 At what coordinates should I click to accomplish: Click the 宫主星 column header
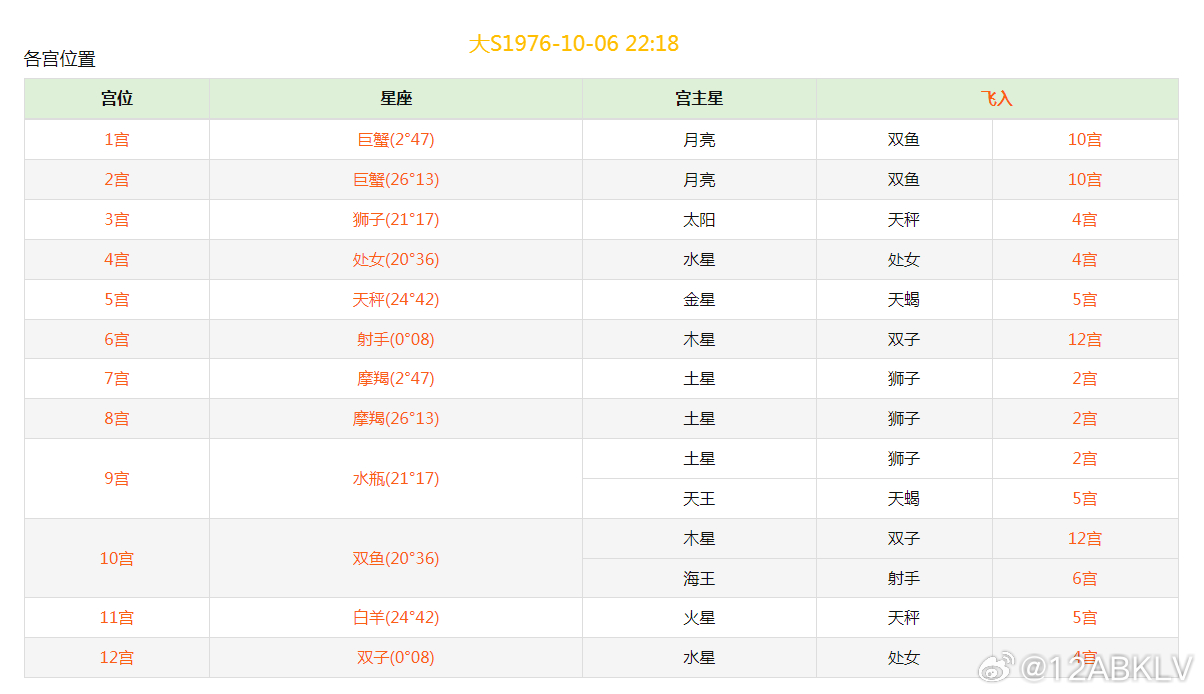pos(699,99)
